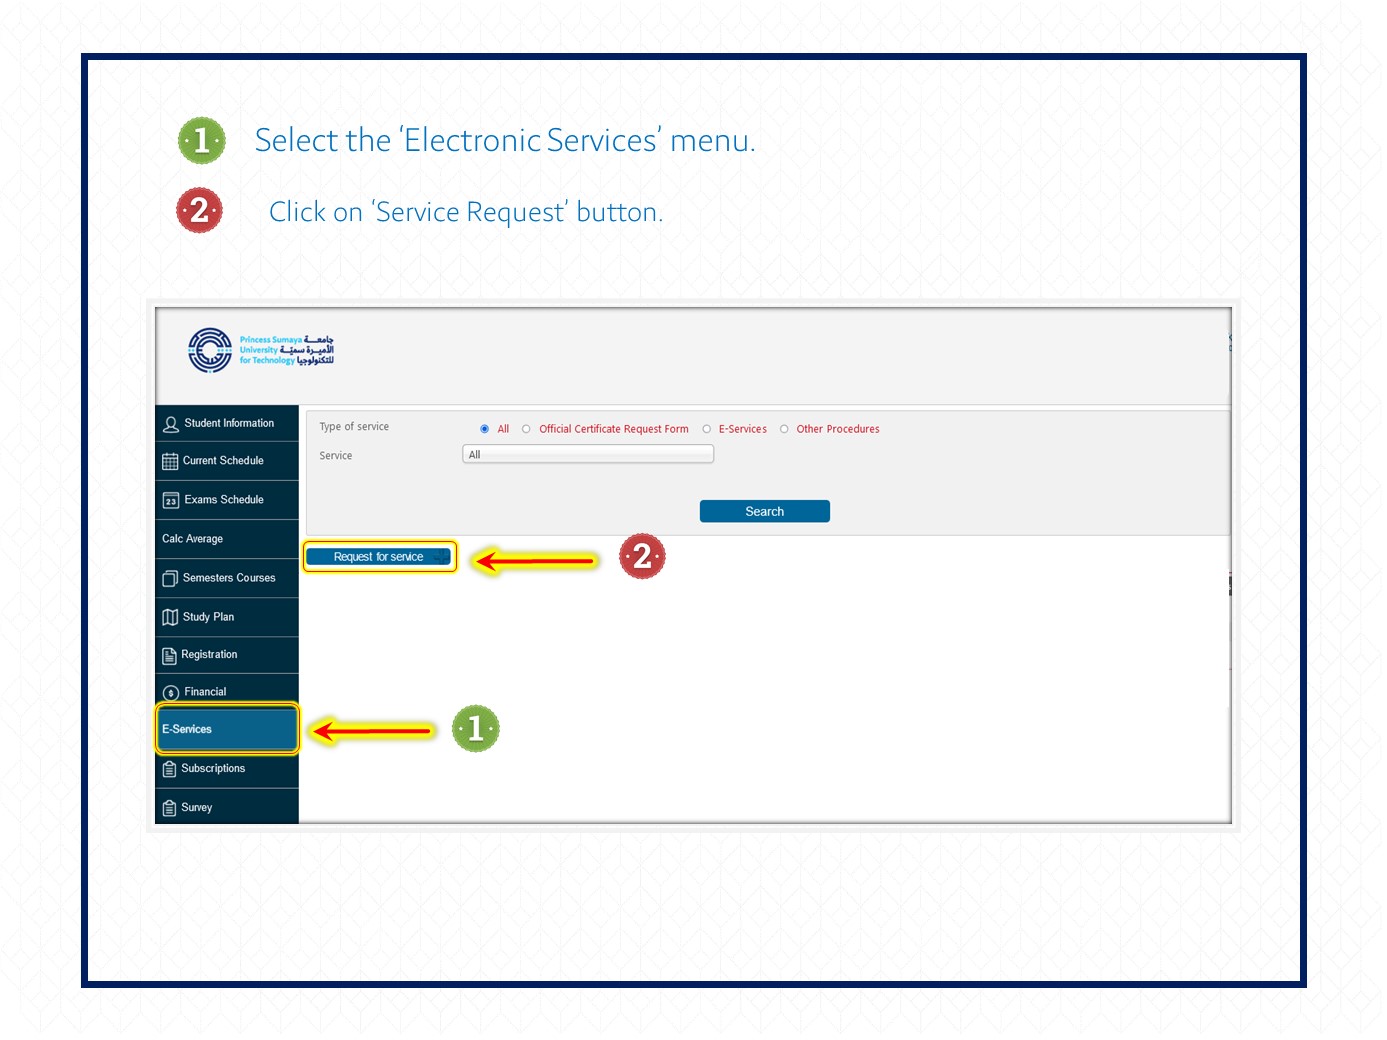The width and height of the screenshot is (1387, 1040).
Task: Click the E-Services label beside its radio
Action: (x=743, y=429)
